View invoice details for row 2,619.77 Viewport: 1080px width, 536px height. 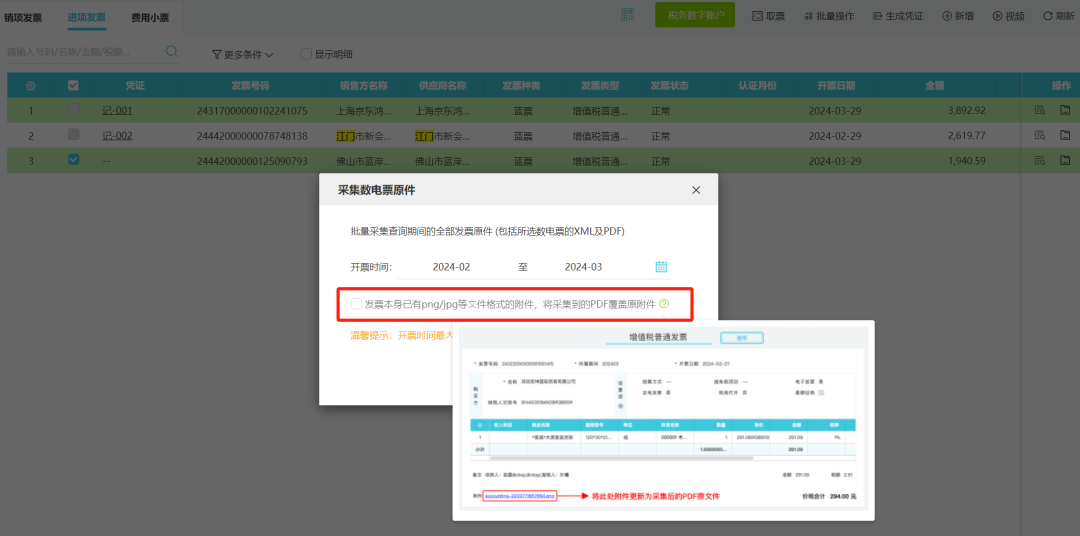click(1040, 135)
